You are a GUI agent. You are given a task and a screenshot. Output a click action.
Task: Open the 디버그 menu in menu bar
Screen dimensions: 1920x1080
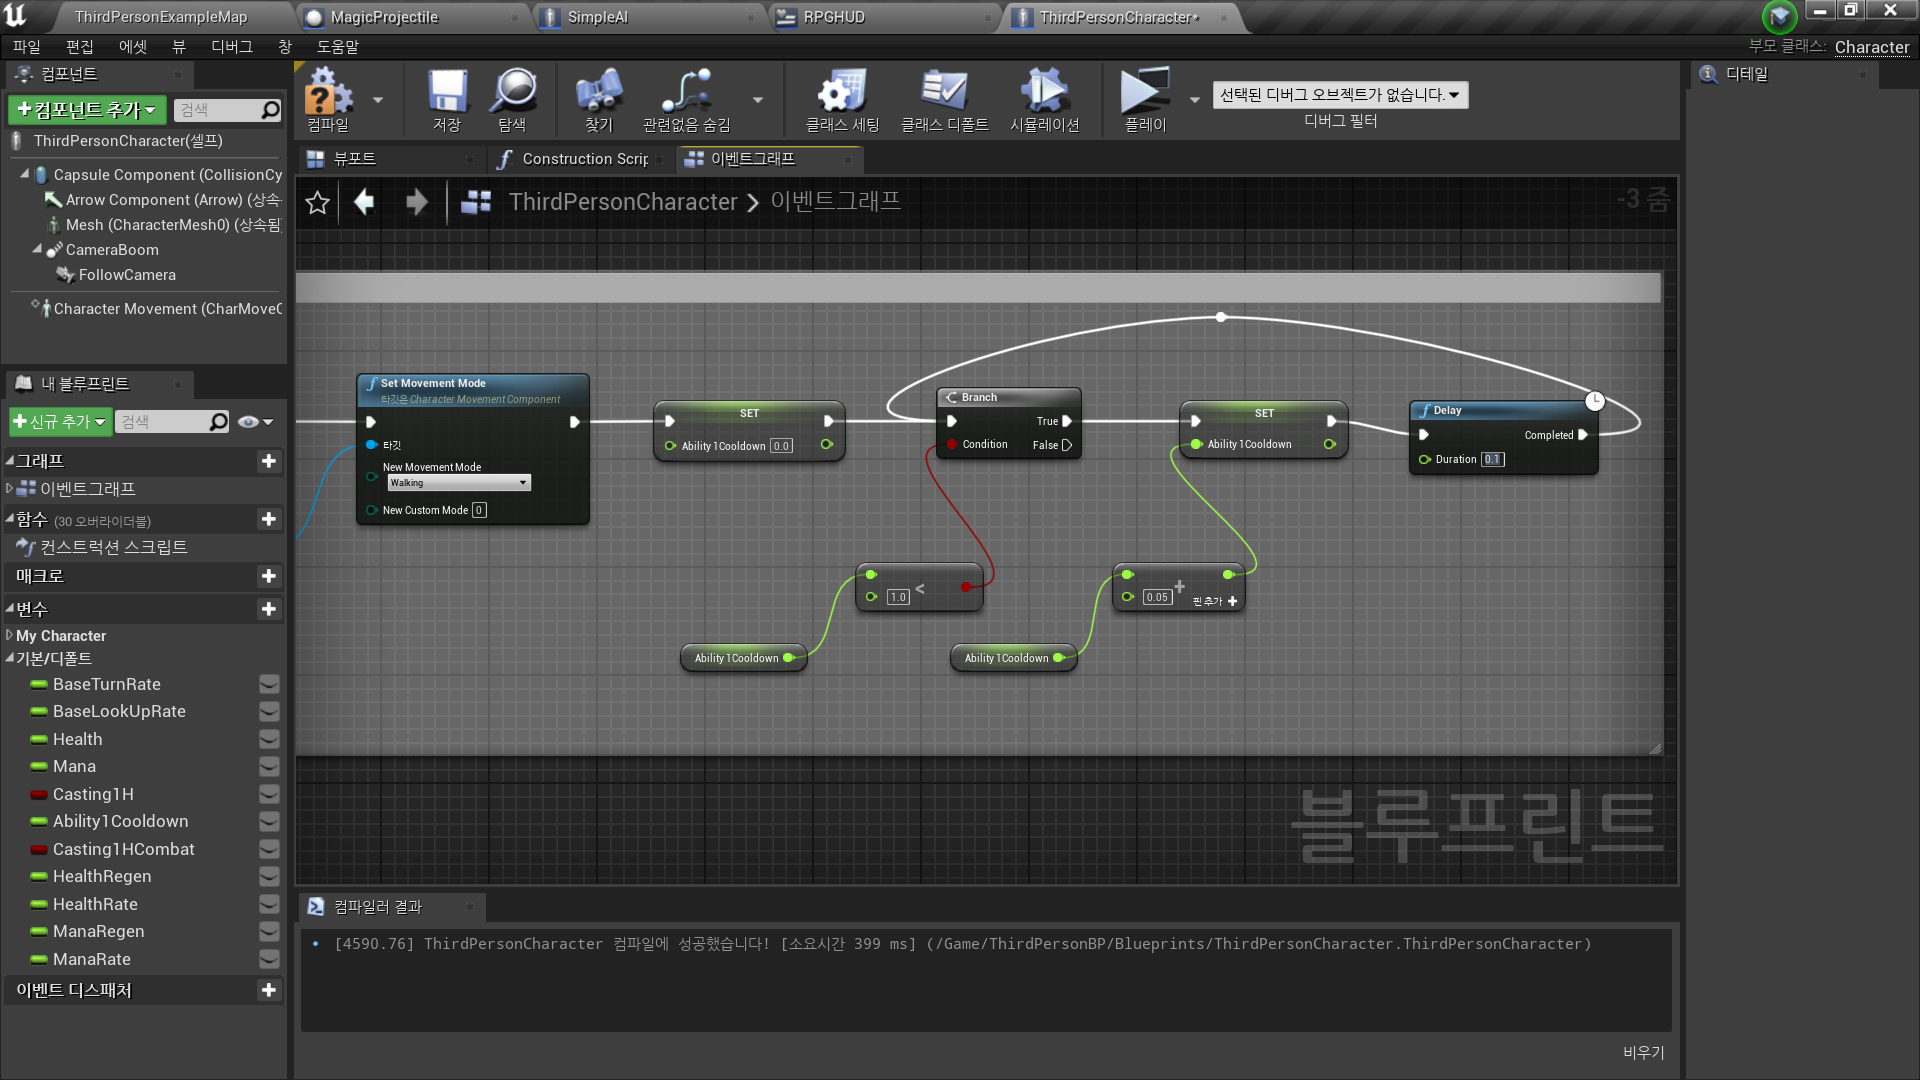click(231, 47)
